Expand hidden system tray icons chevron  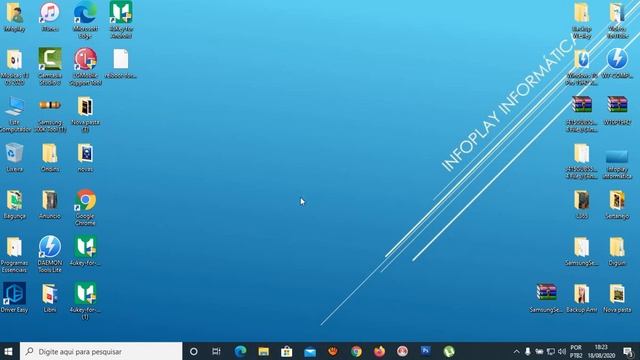(x=516, y=351)
